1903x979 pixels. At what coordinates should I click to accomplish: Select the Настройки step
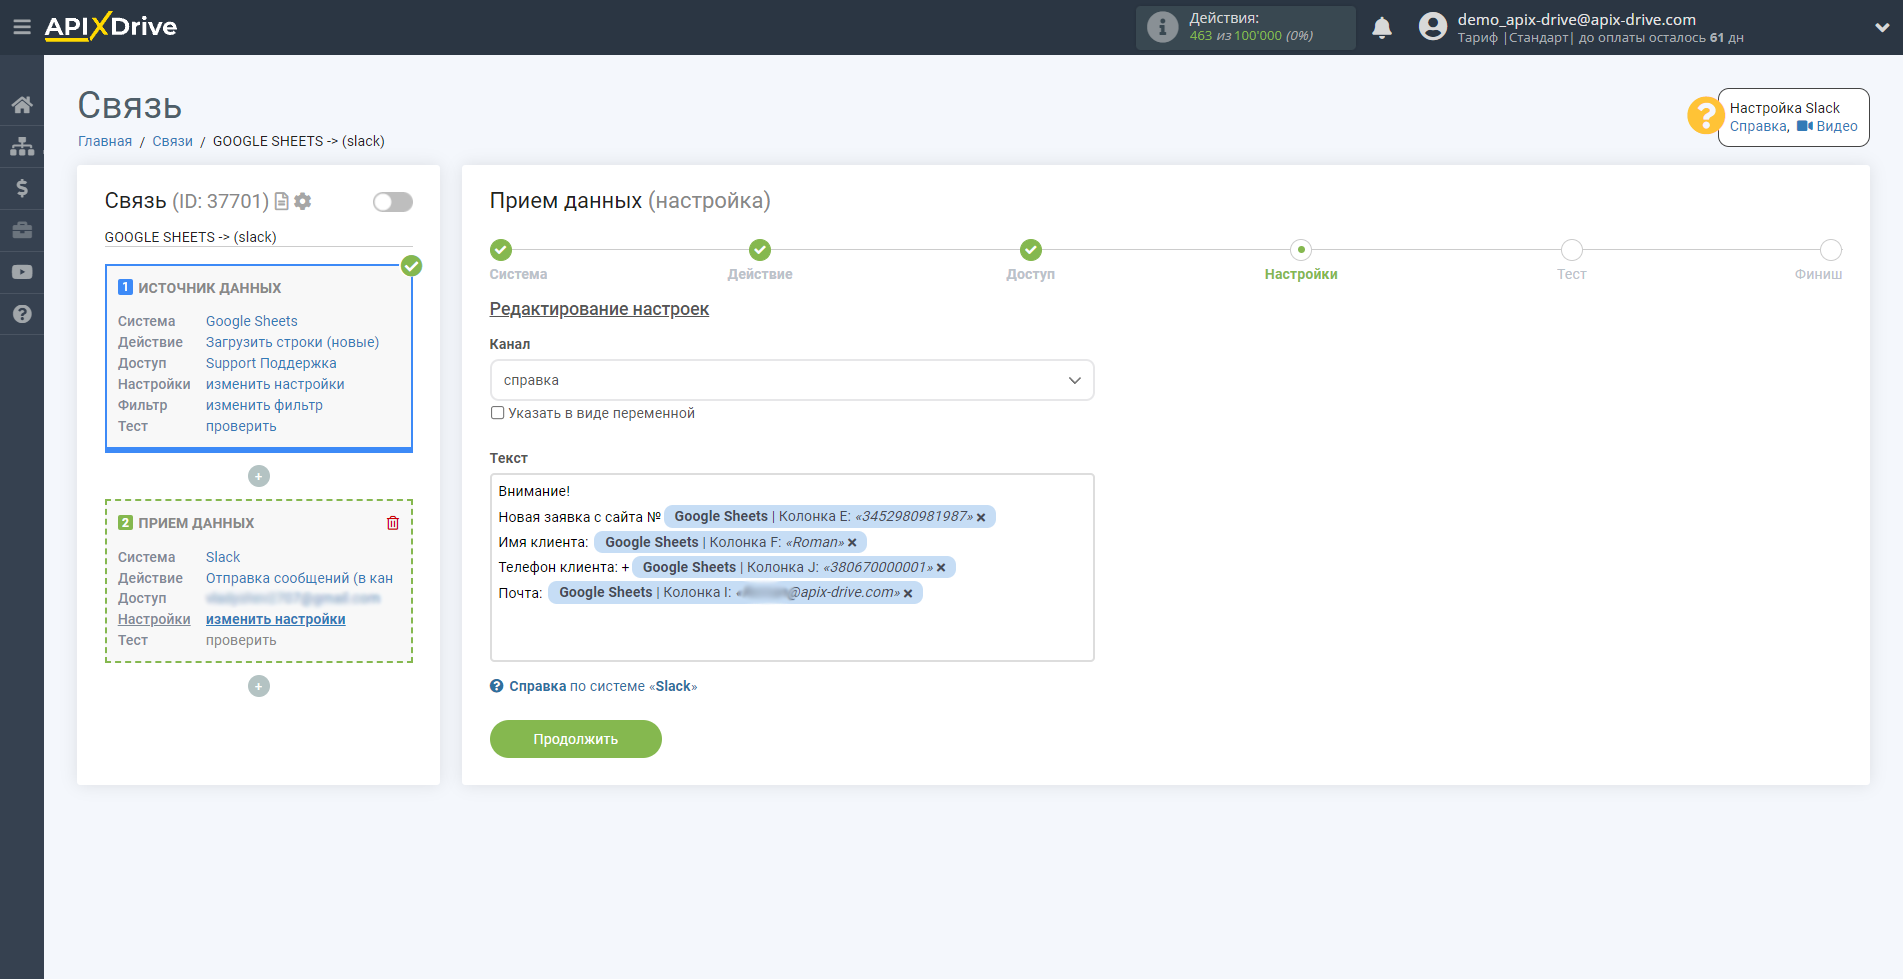coord(1301,250)
